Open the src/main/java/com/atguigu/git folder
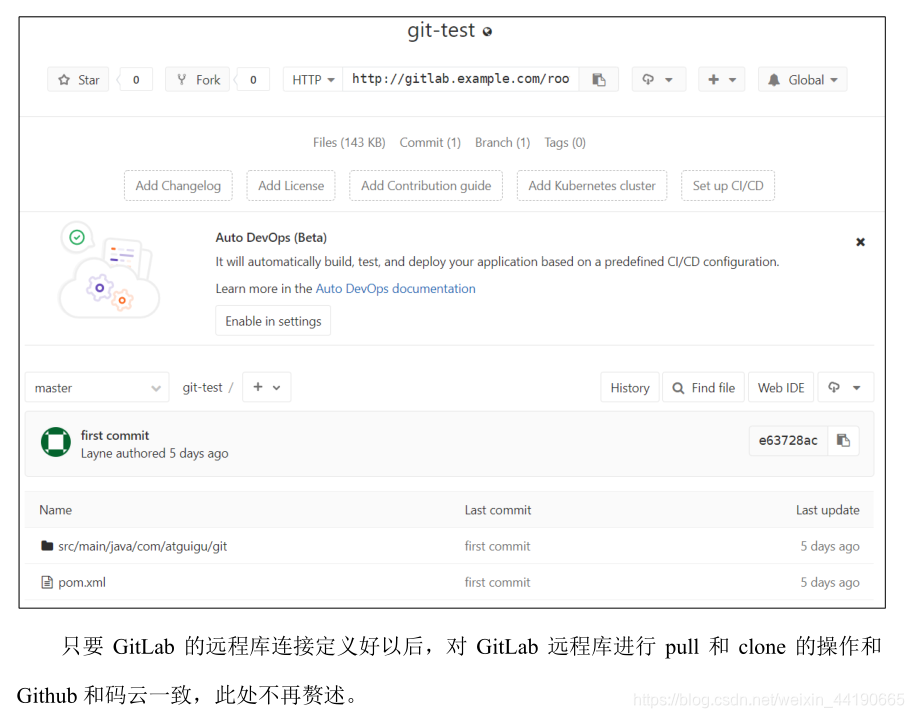914x718 pixels. coord(142,547)
